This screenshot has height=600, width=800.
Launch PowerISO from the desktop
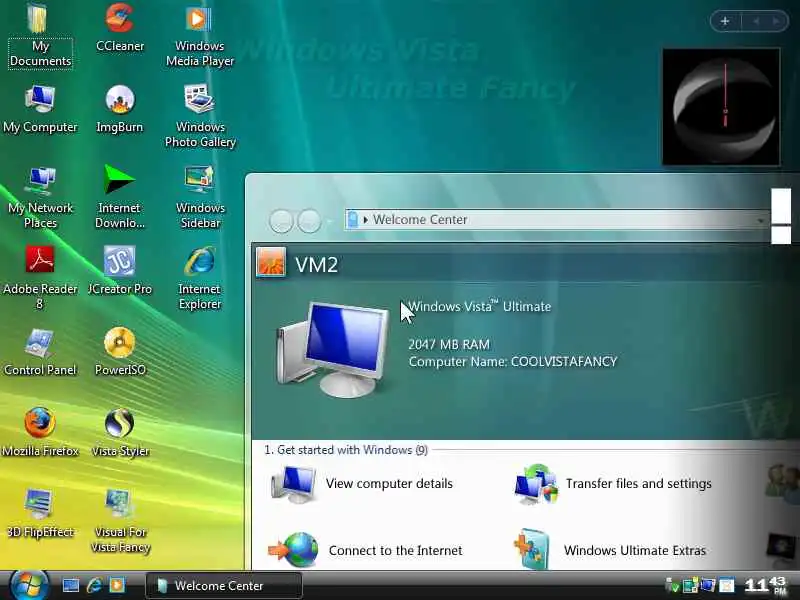[120, 352]
